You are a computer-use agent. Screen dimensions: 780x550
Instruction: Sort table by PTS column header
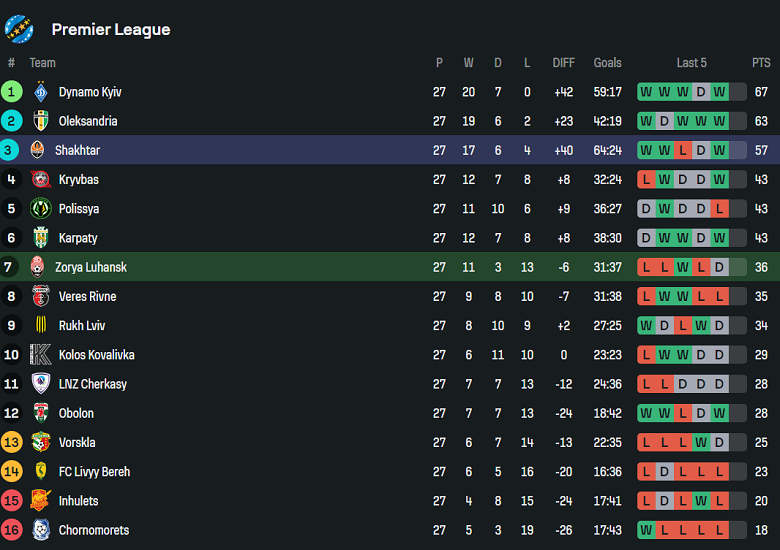point(761,63)
